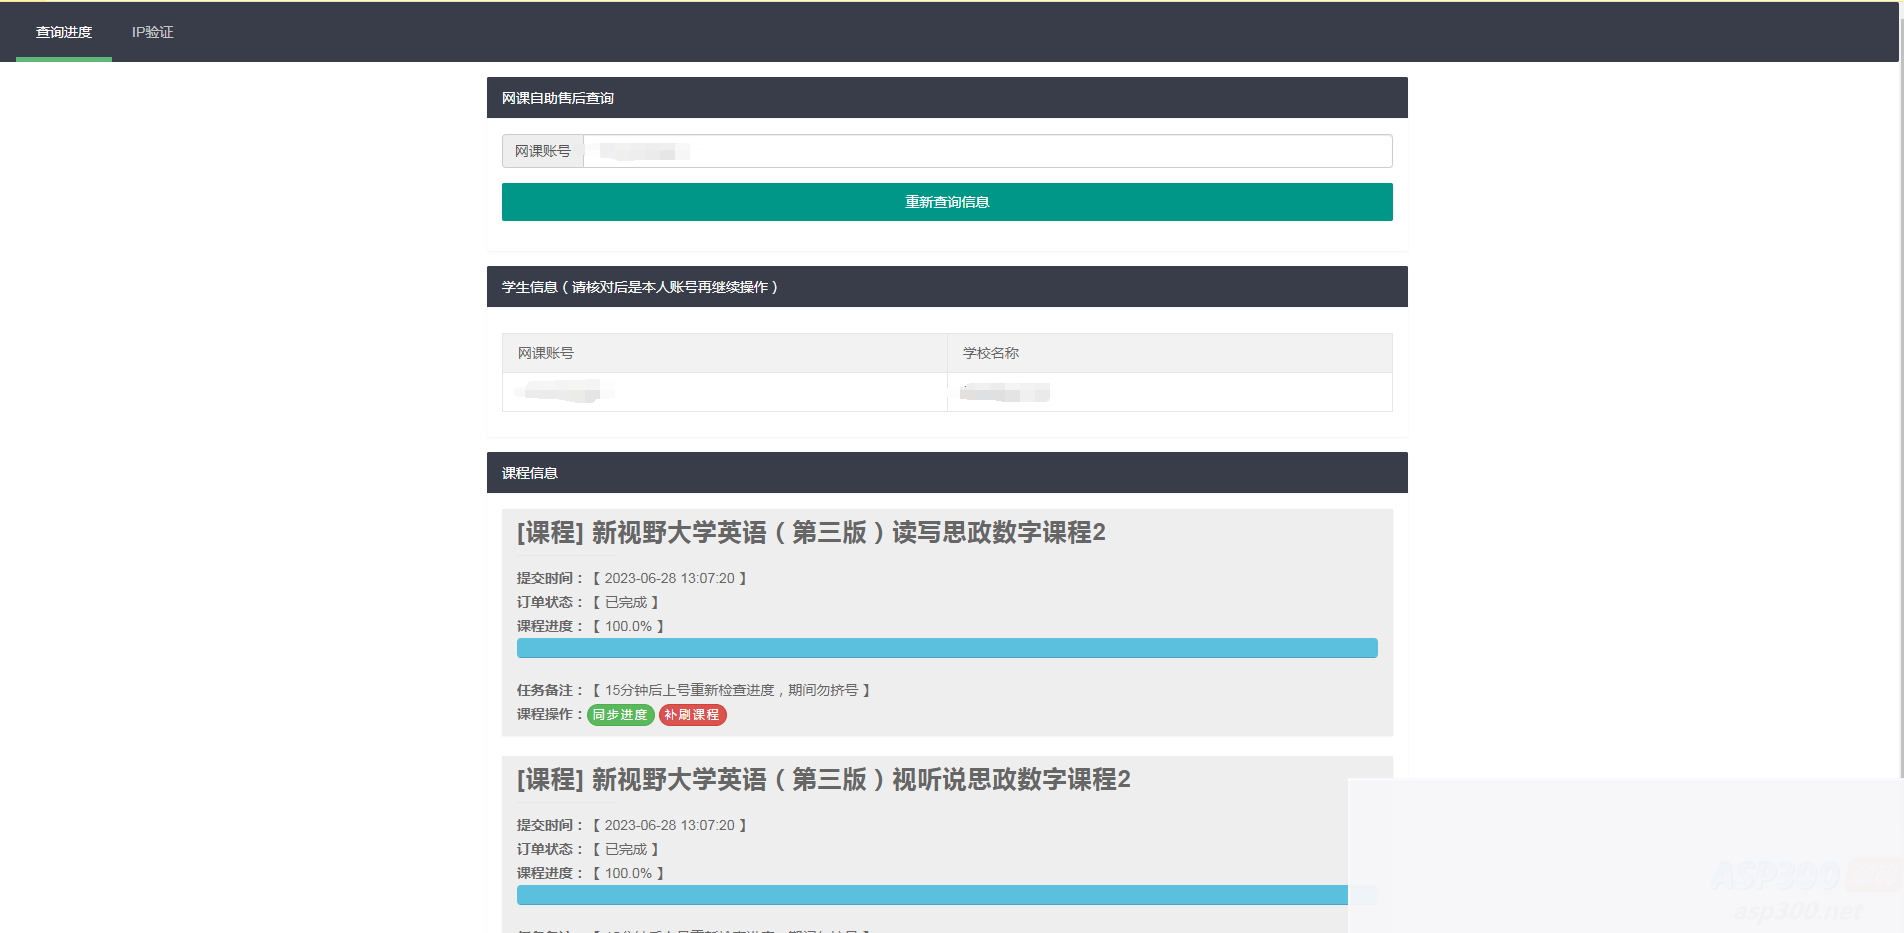Click the second course's progress bar

pos(930,895)
